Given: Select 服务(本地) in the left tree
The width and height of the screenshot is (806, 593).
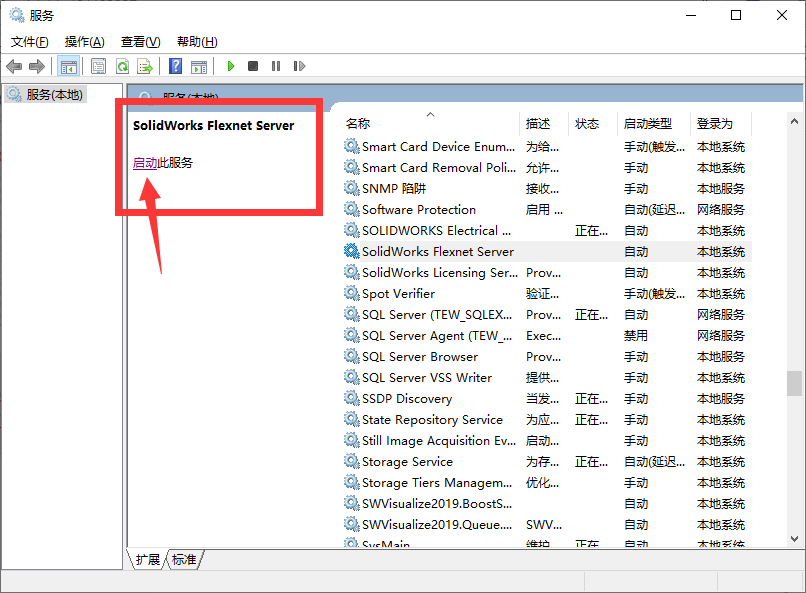Looking at the screenshot, I should [46, 95].
